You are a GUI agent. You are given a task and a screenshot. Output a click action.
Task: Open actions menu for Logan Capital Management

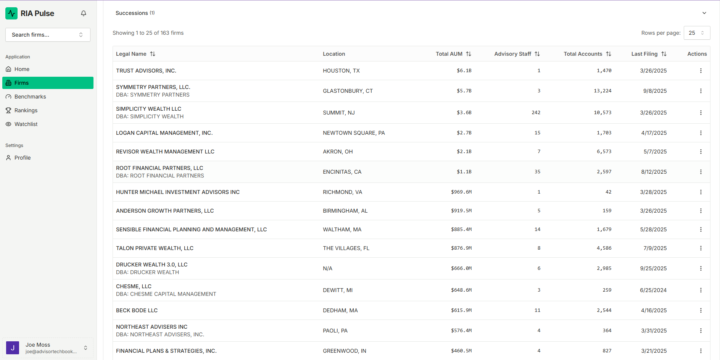(701, 133)
